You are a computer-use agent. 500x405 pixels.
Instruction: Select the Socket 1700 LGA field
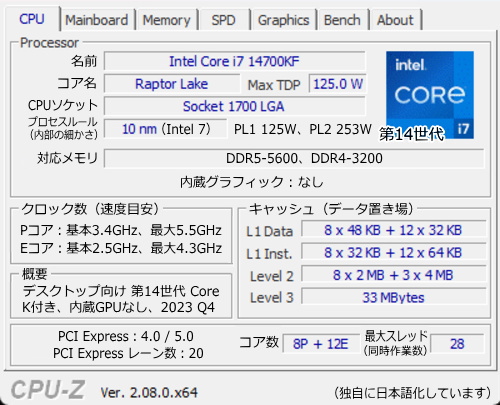point(234,106)
